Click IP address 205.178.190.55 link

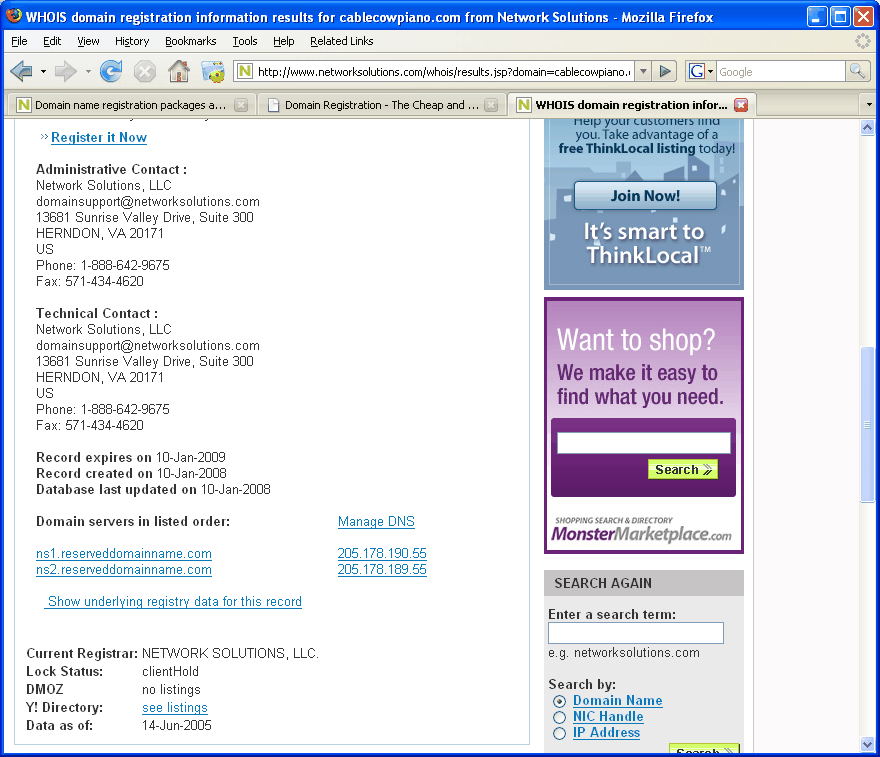pos(382,553)
